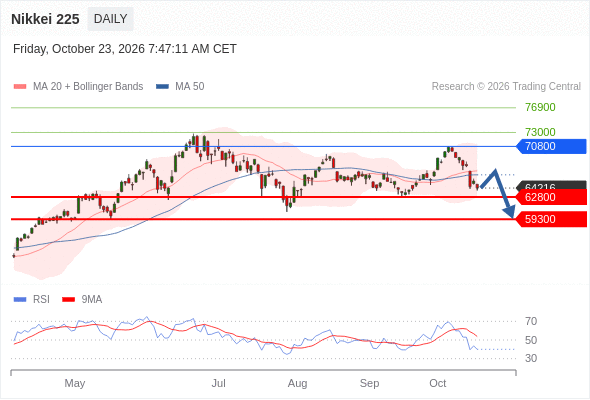This screenshot has width=590, height=400.
Task: Click the Nikkei 225 chart title
Action: tap(45, 19)
